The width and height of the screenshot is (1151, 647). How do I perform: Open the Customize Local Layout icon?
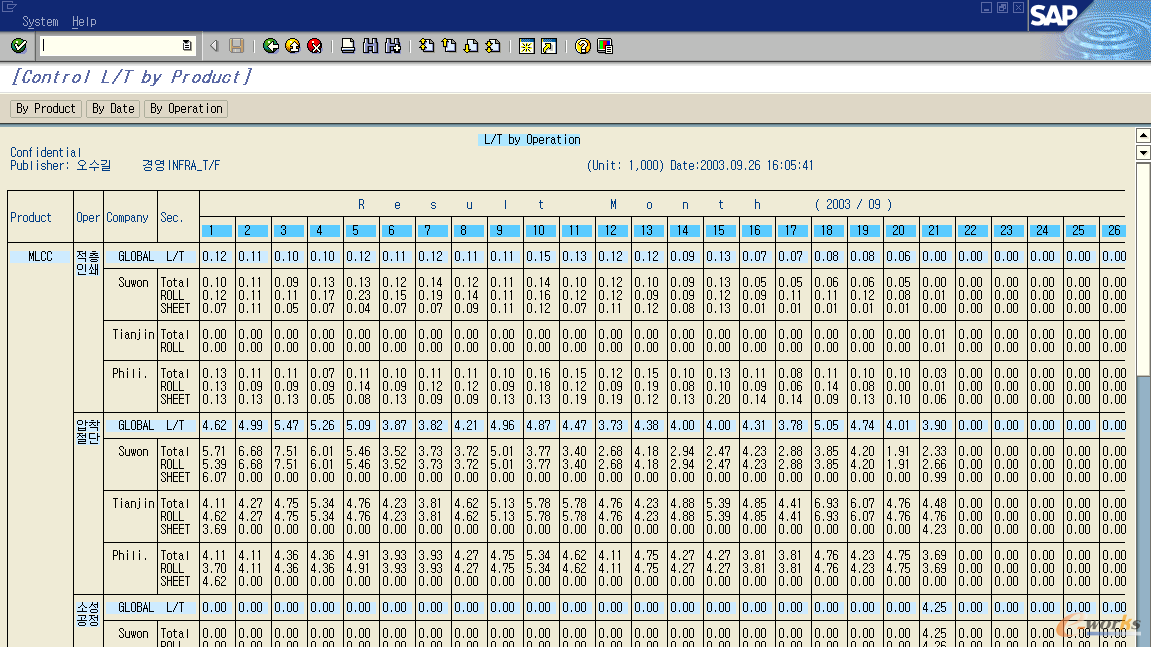(605, 46)
